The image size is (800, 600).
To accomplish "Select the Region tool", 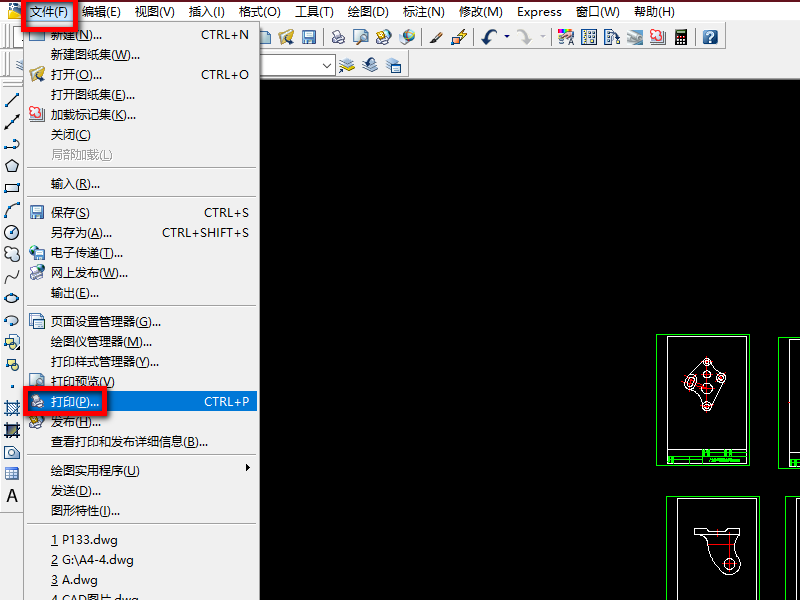I will (11, 452).
